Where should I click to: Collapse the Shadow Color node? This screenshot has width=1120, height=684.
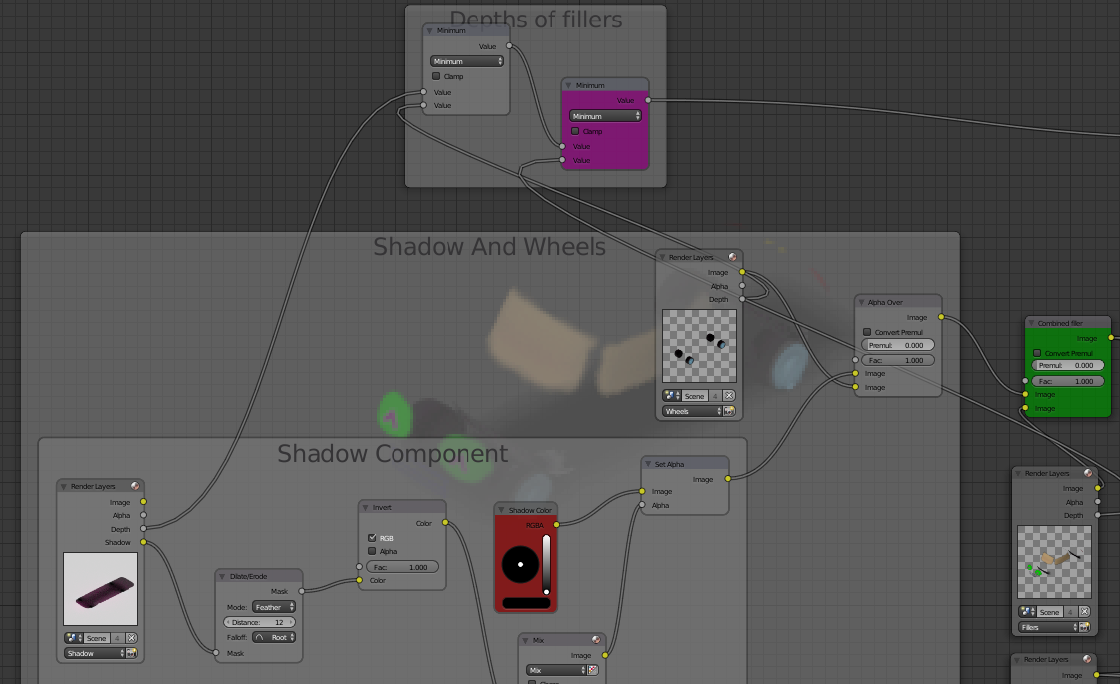500,510
